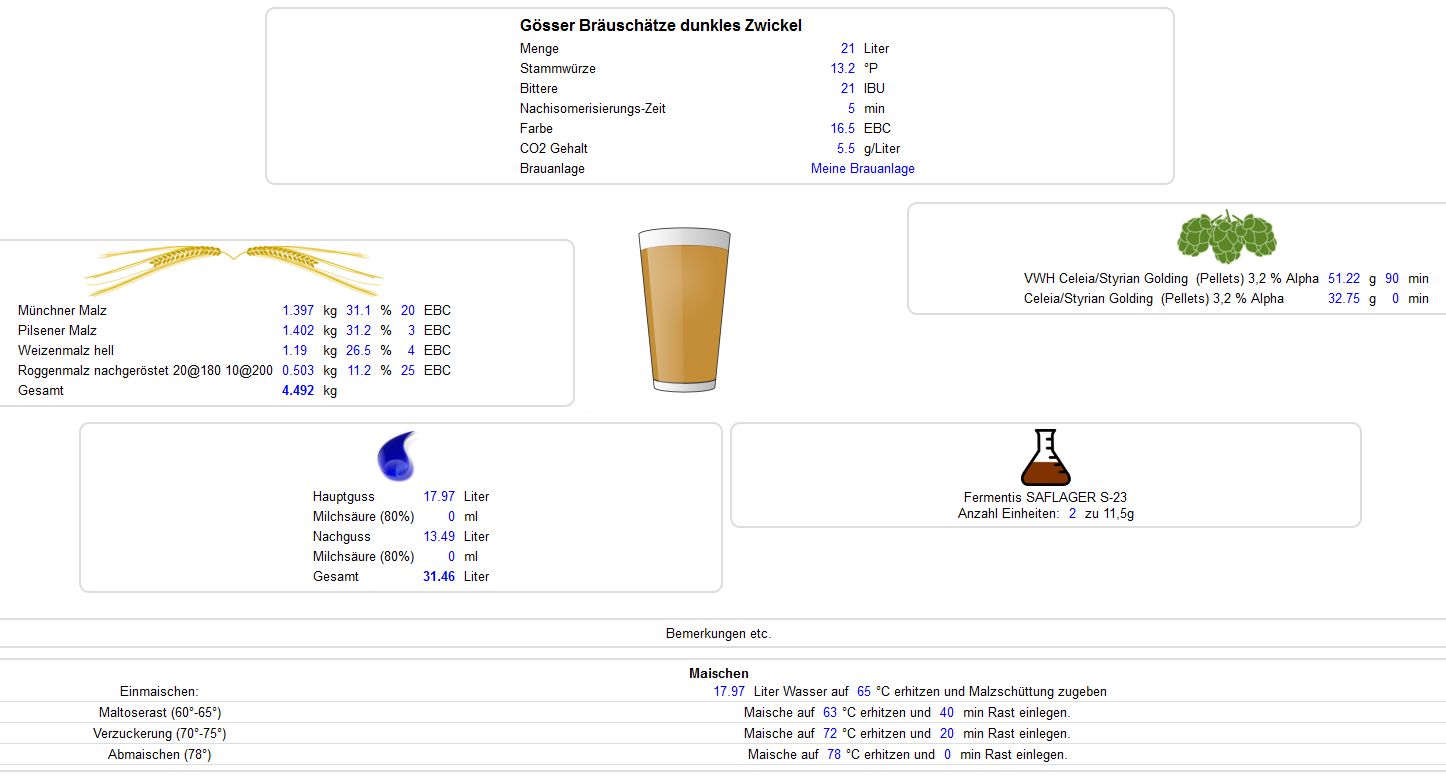Edit the 90 min hop boil time
This screenshot has height=781, width=1446.
(x=1391, y=279)
